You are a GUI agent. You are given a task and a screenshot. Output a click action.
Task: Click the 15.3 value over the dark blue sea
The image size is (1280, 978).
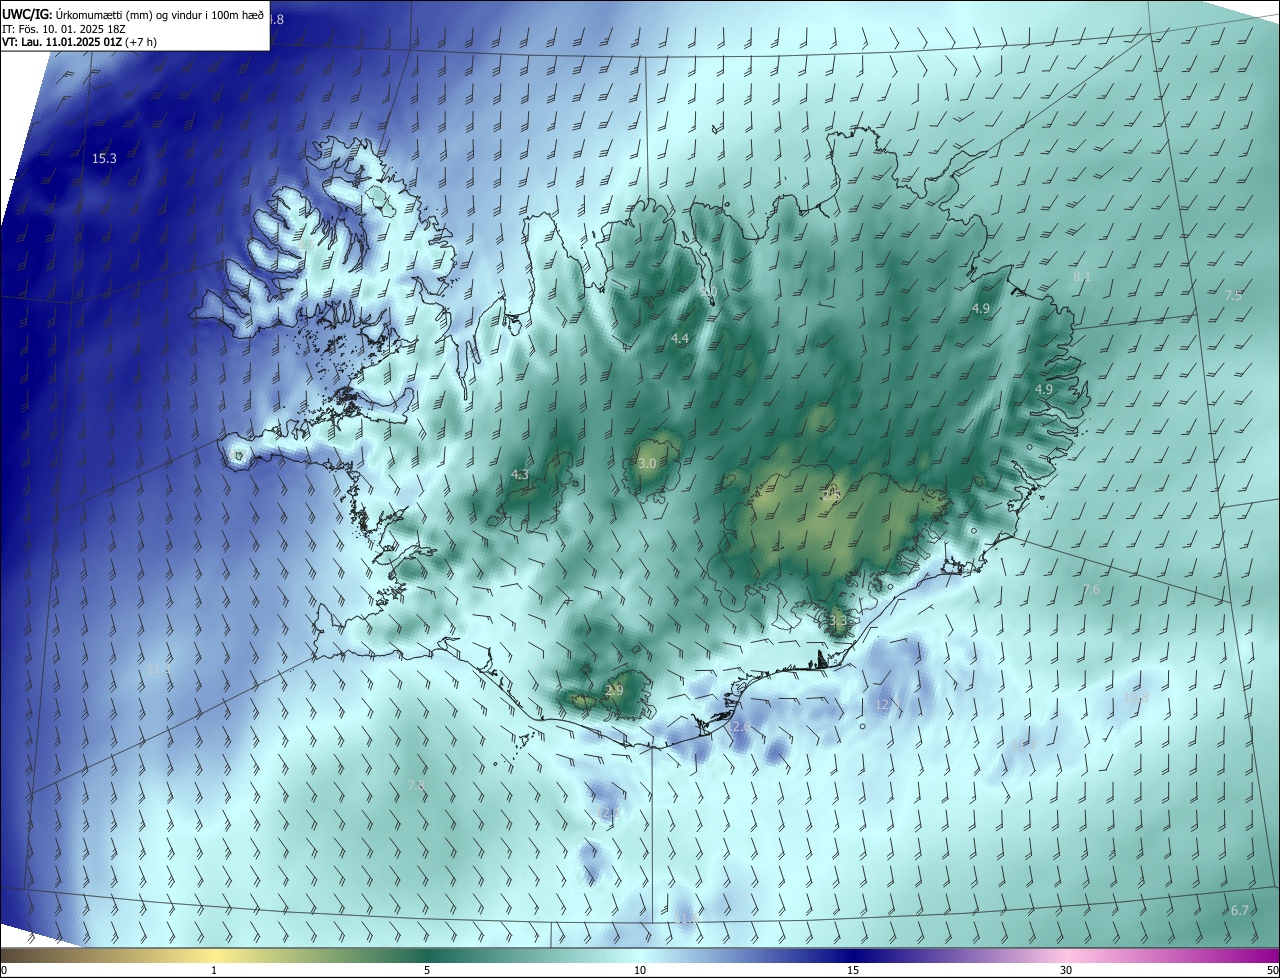coord(104,159)
